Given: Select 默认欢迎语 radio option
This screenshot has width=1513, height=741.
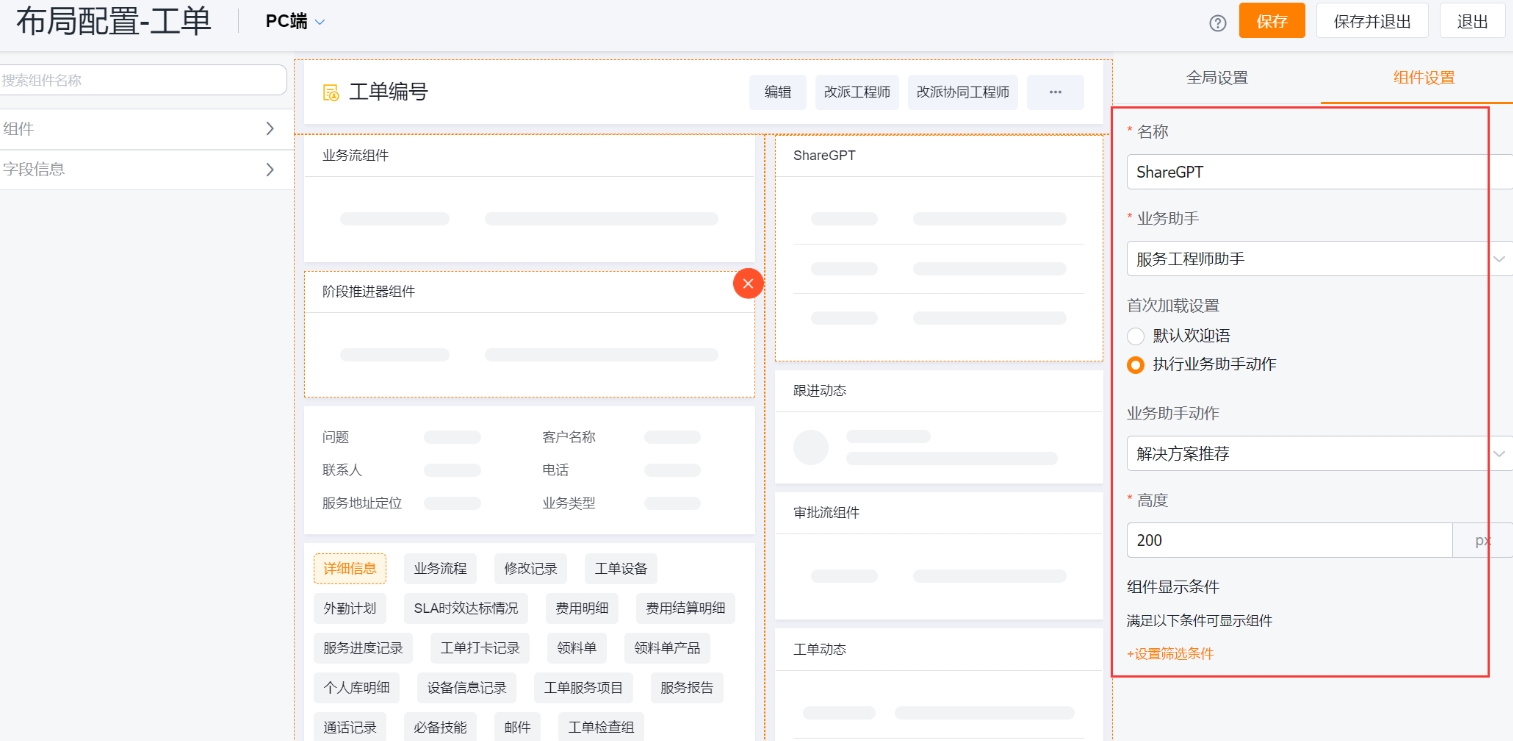Looking at the screenshot, I should click(1135, 336).
